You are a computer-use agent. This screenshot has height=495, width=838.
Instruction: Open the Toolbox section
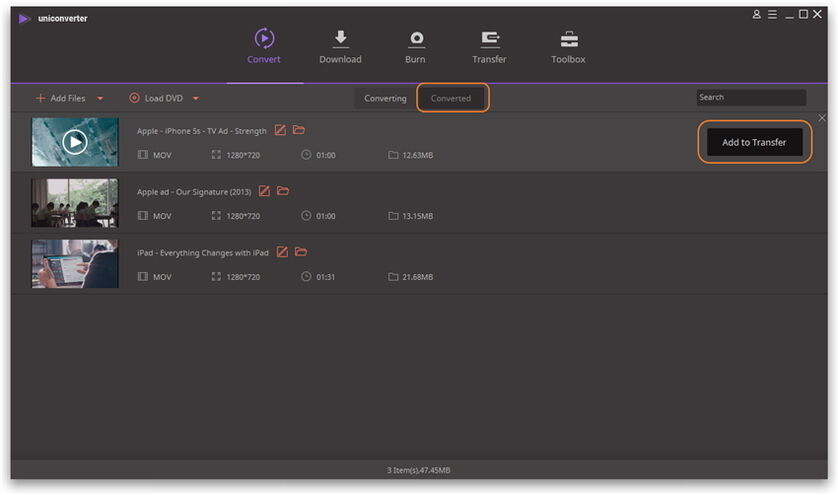pos(568,39)
